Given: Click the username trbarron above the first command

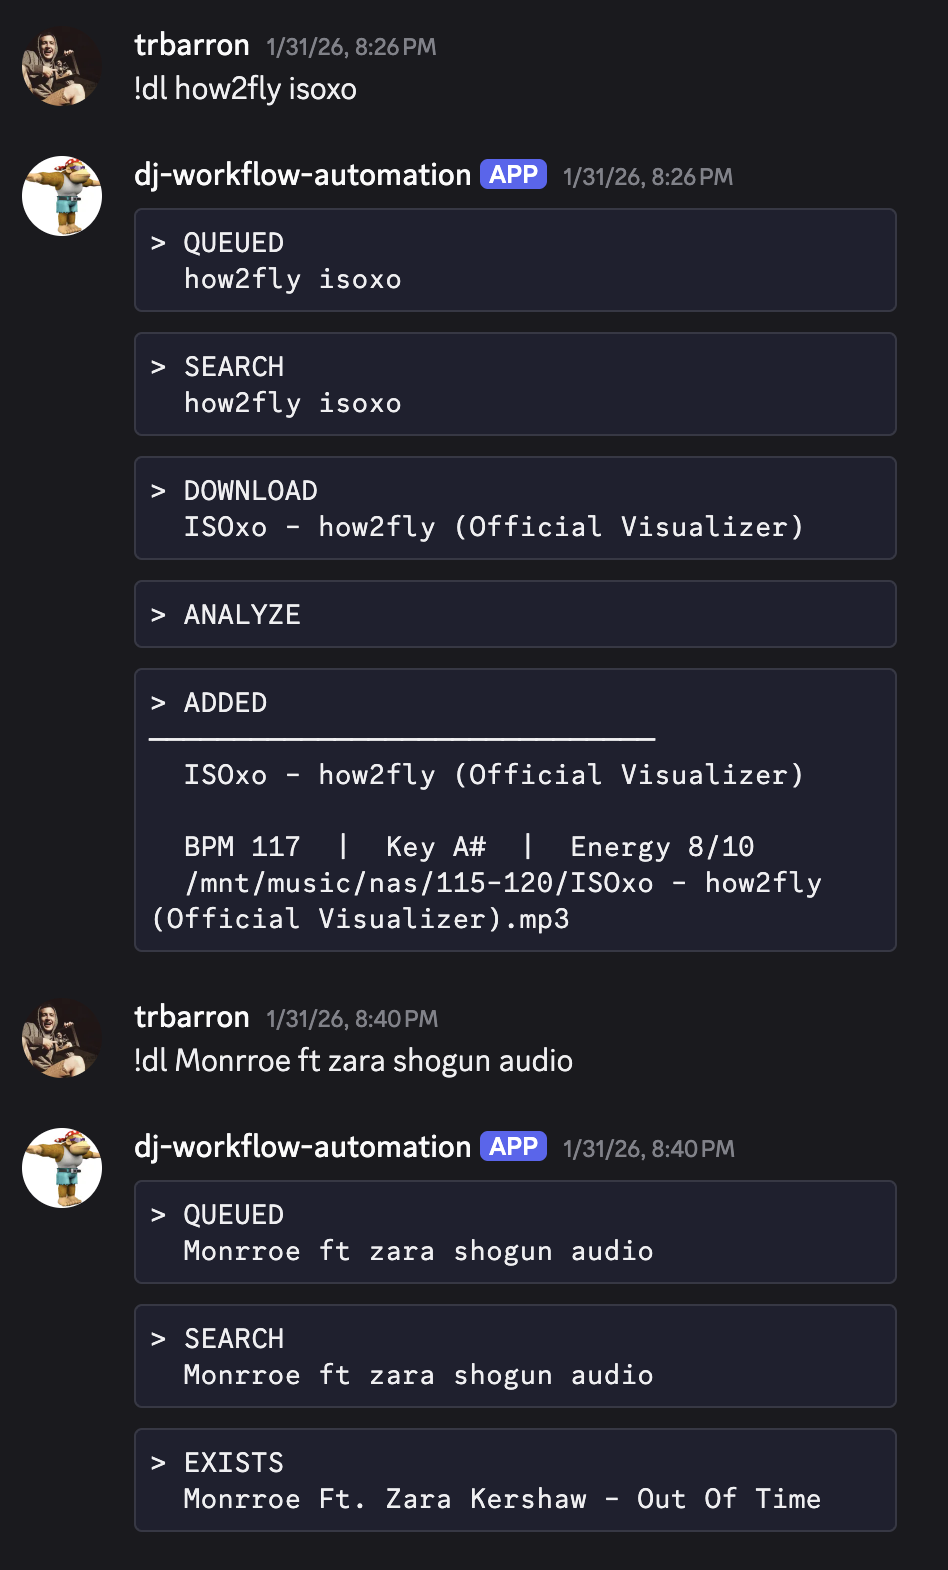Looking at the screenshot, I should [191, 45].
